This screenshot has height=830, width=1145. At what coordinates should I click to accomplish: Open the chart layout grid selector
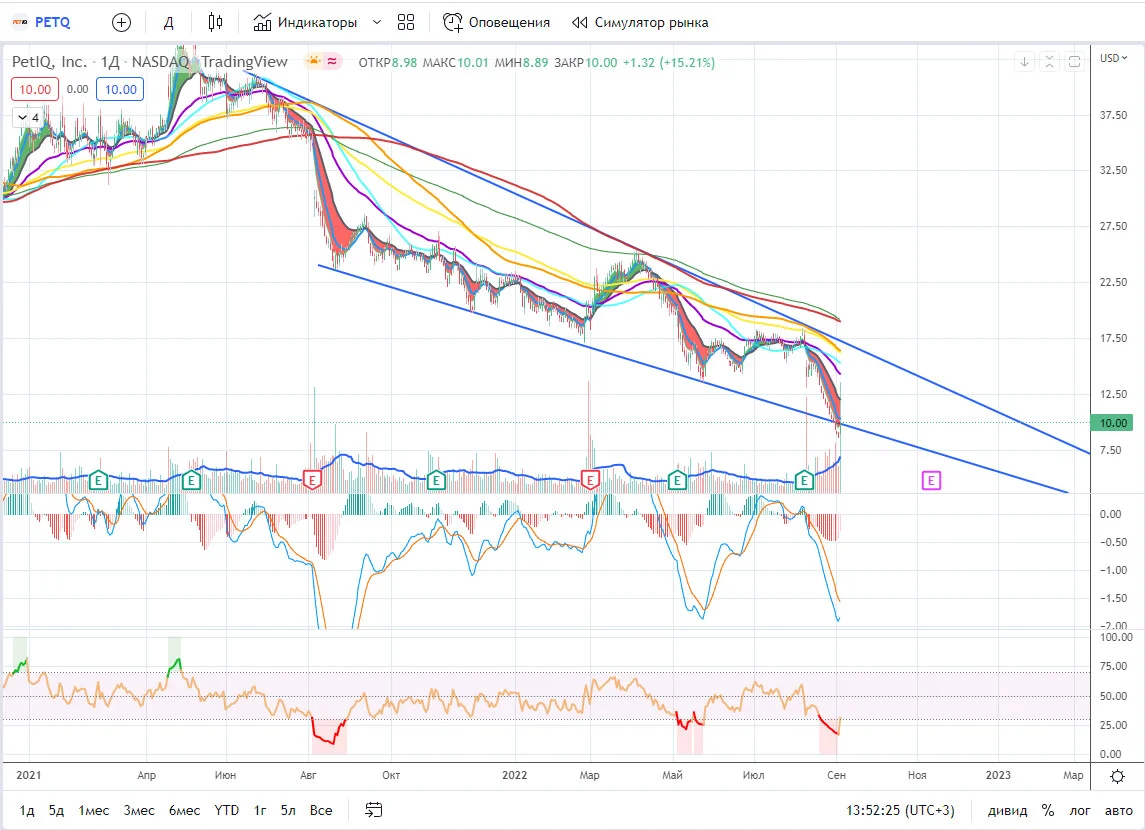click(x=406, y=23)
